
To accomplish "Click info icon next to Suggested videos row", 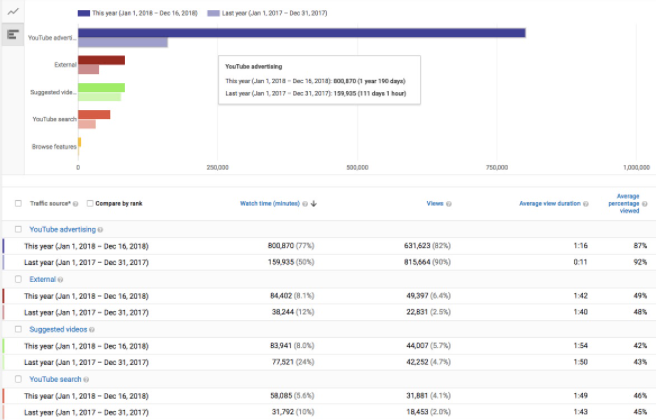I will coord(92,330).
